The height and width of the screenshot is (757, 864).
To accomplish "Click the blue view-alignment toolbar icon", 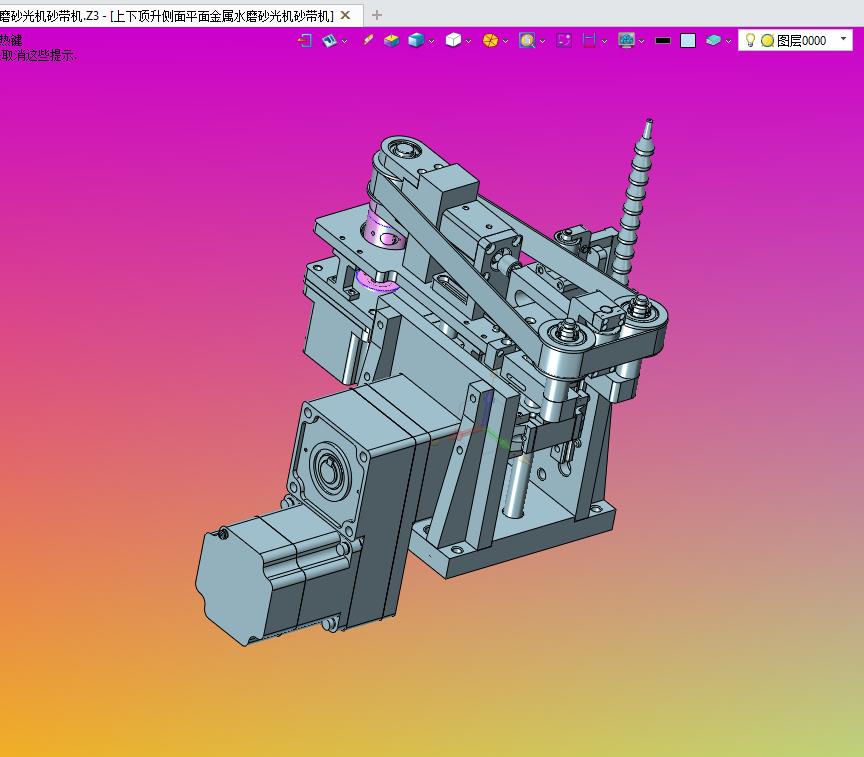I will (x=330, y=40).
